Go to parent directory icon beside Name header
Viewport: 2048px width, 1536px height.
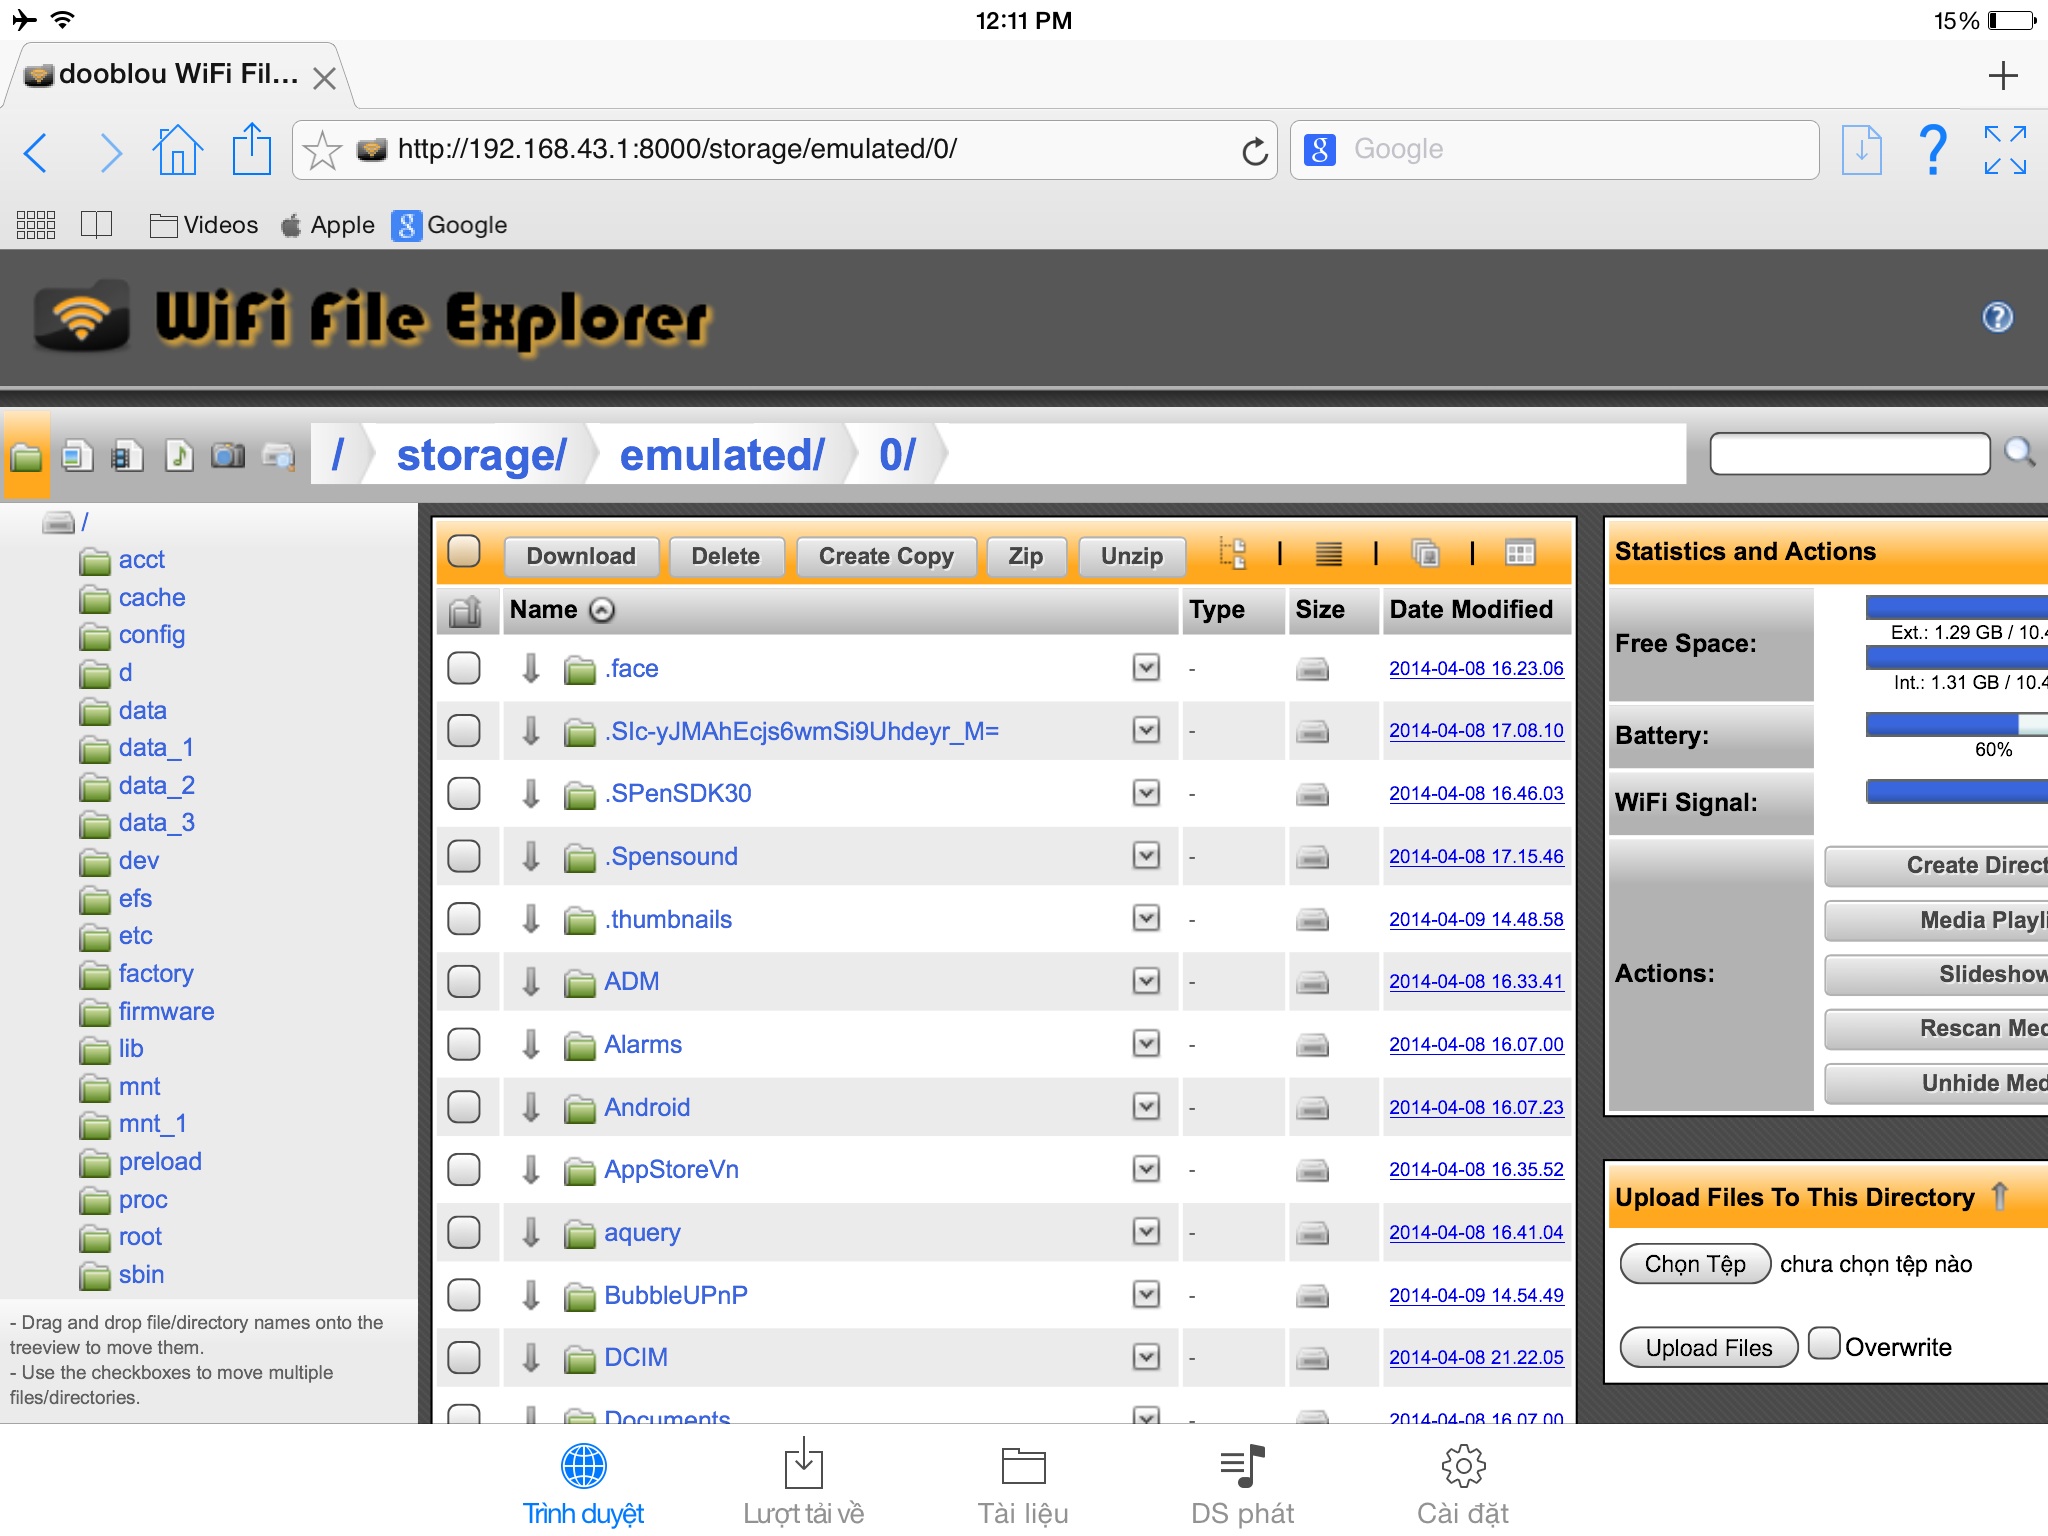click(x=465, y=610)
